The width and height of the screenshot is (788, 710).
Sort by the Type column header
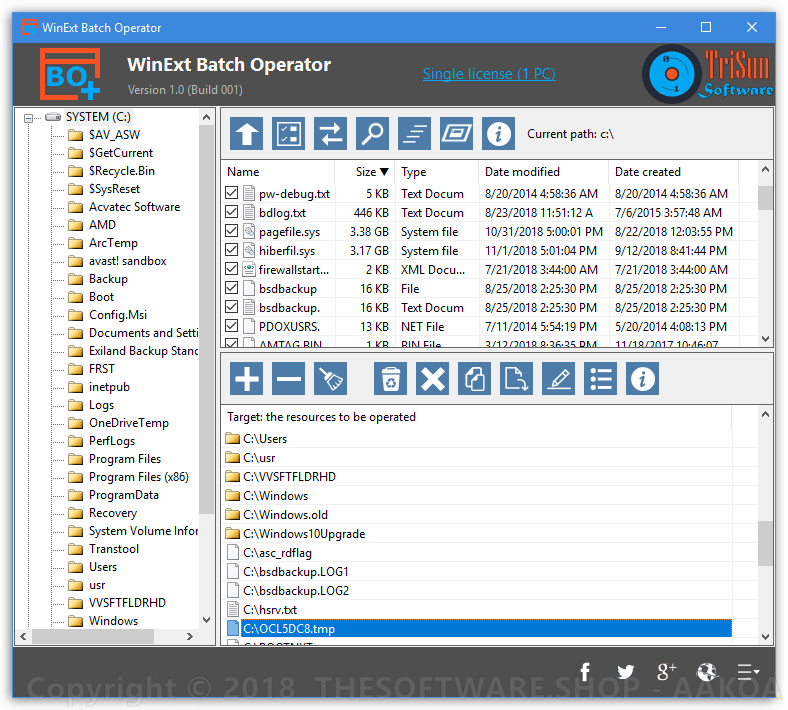tap(437, 172)
